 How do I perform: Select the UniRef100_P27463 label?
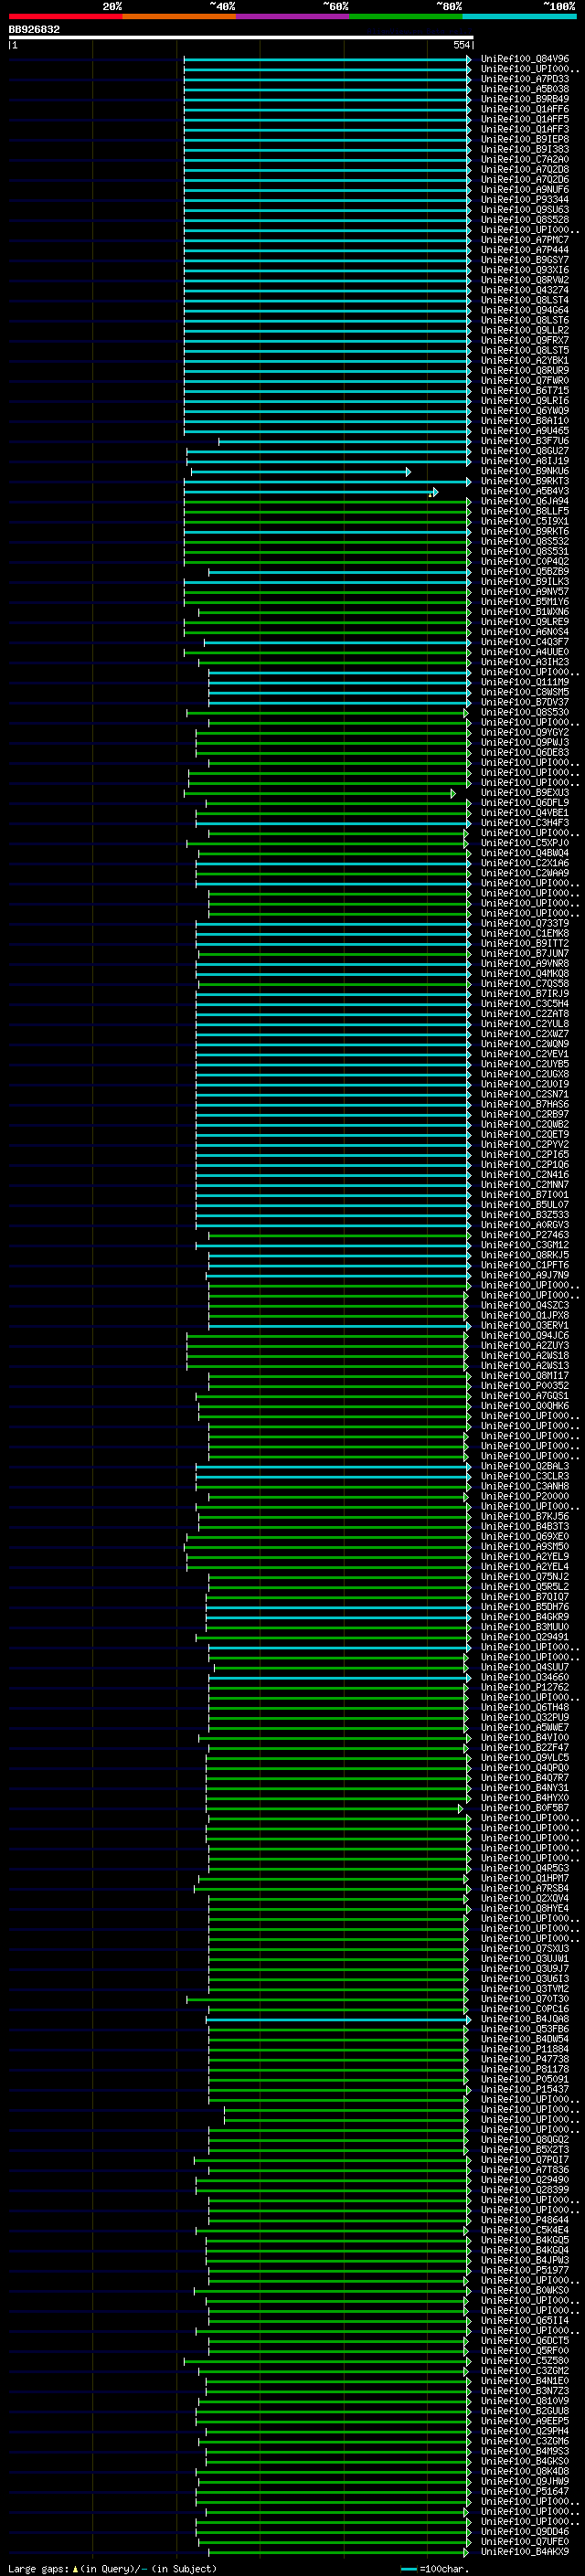(525, 1235)
